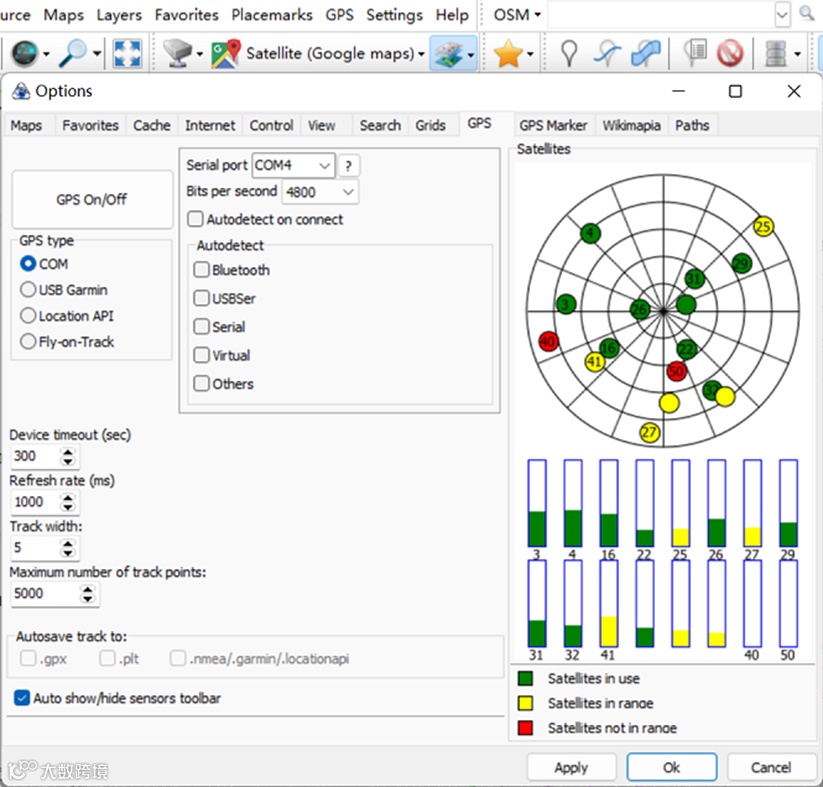This screenshot has width=823, height=787.
Task: Click the Device timeout value field
Action: tap(36, 456)
